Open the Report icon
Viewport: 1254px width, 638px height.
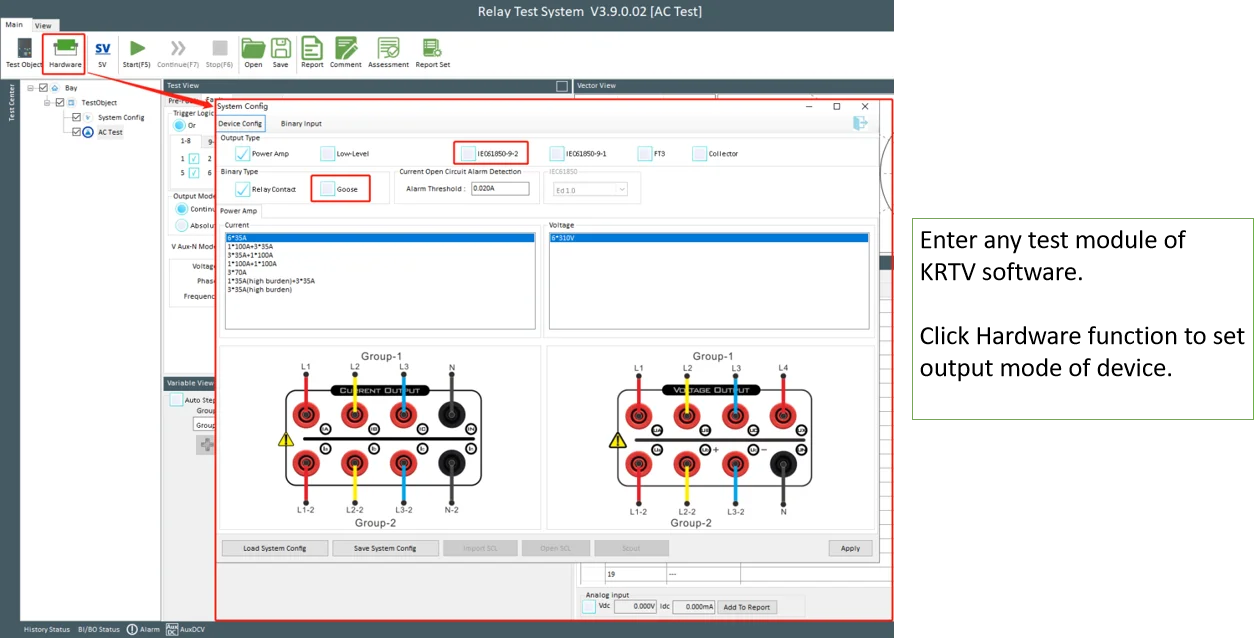pyautogui.click(x=312, y=52)
